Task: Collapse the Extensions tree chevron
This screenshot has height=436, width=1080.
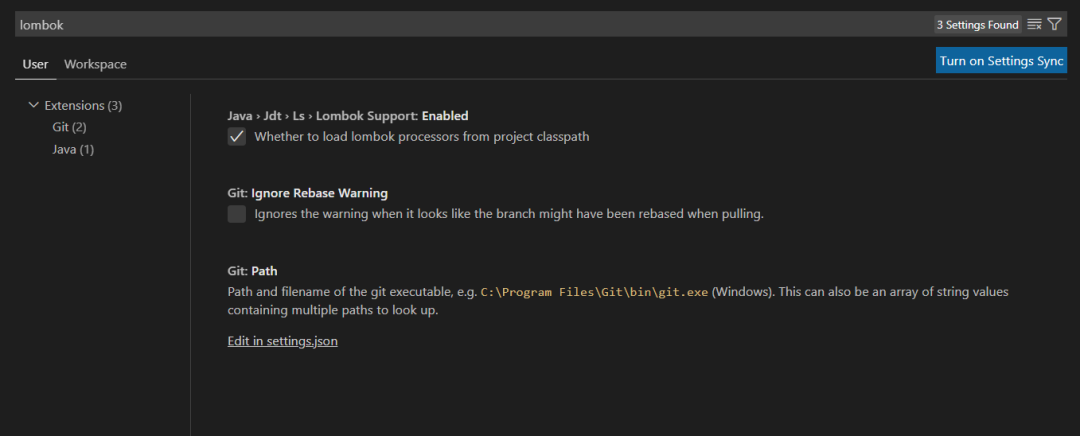Action: pos(34,105)
